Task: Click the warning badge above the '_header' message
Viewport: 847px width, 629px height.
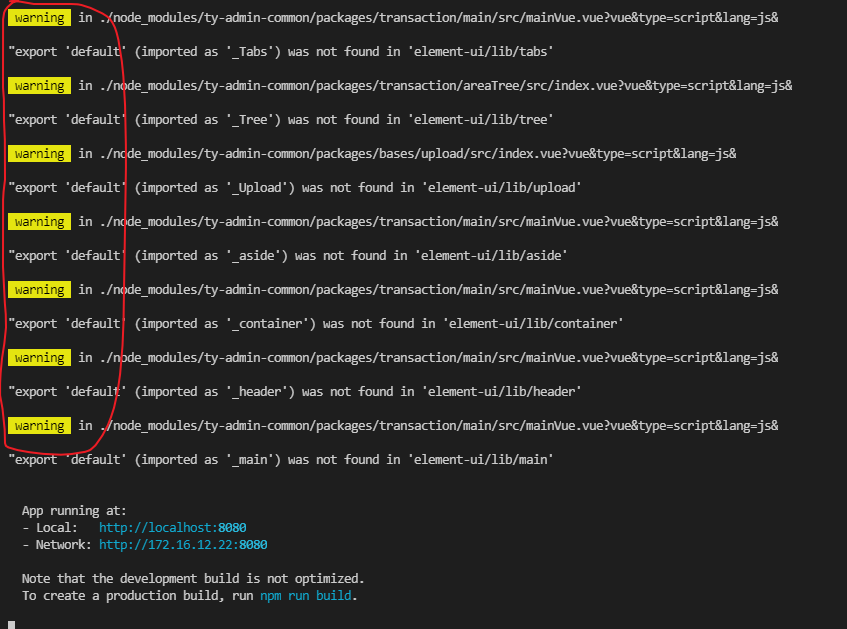Action: [39, 358]
